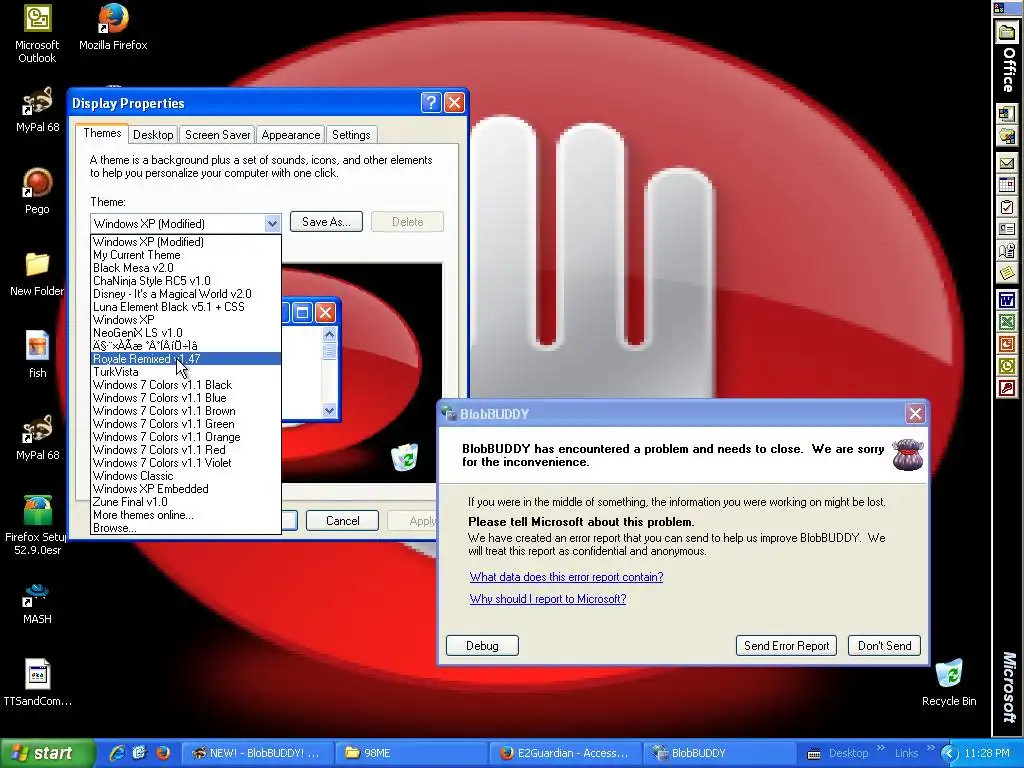1024x768 pixels.
Task: Launch Microsoft Excel from Office bar
Action: coord(1007,322)
